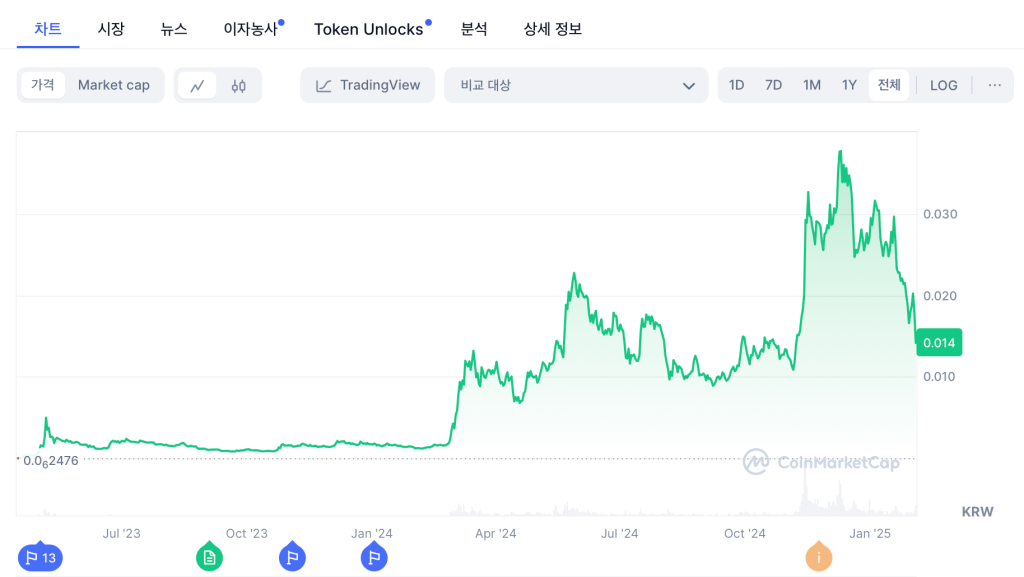Open the Token Unlocks tab
This screenshot has height=577, width=1024.
pyautogui.click(x=369, y=29)
